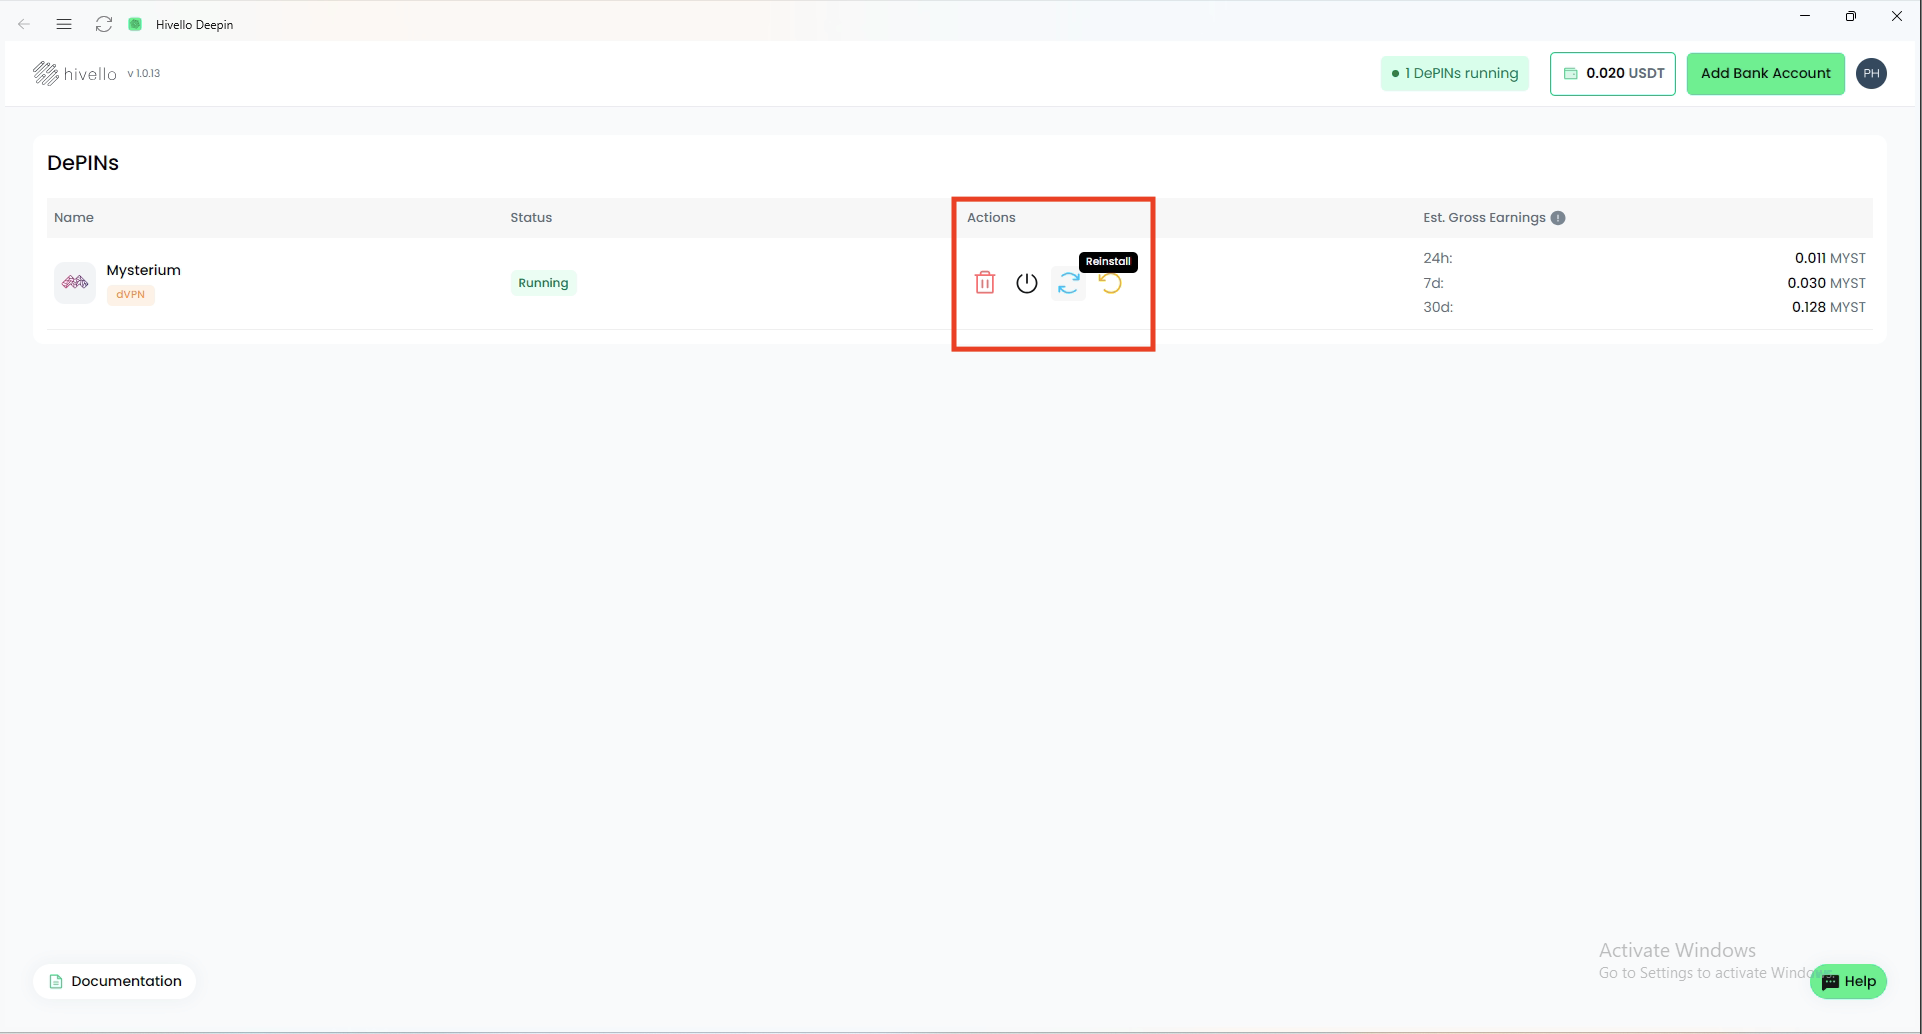Screen dimensions: 1922x1034
Task: Delete Mysterium using the red trash icon
Action: point(985,283)
